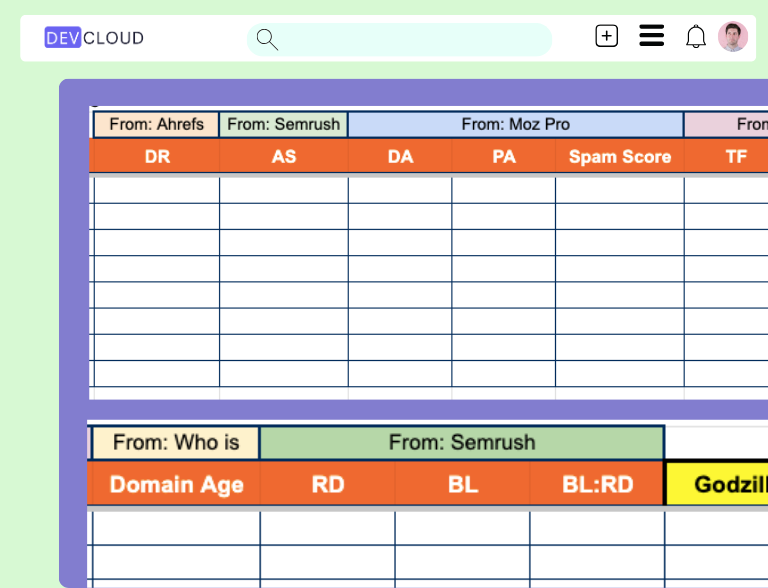This screenshot has height=588, width=768.
Task: Click the BL:RD column header
Action: coord(597,484)
